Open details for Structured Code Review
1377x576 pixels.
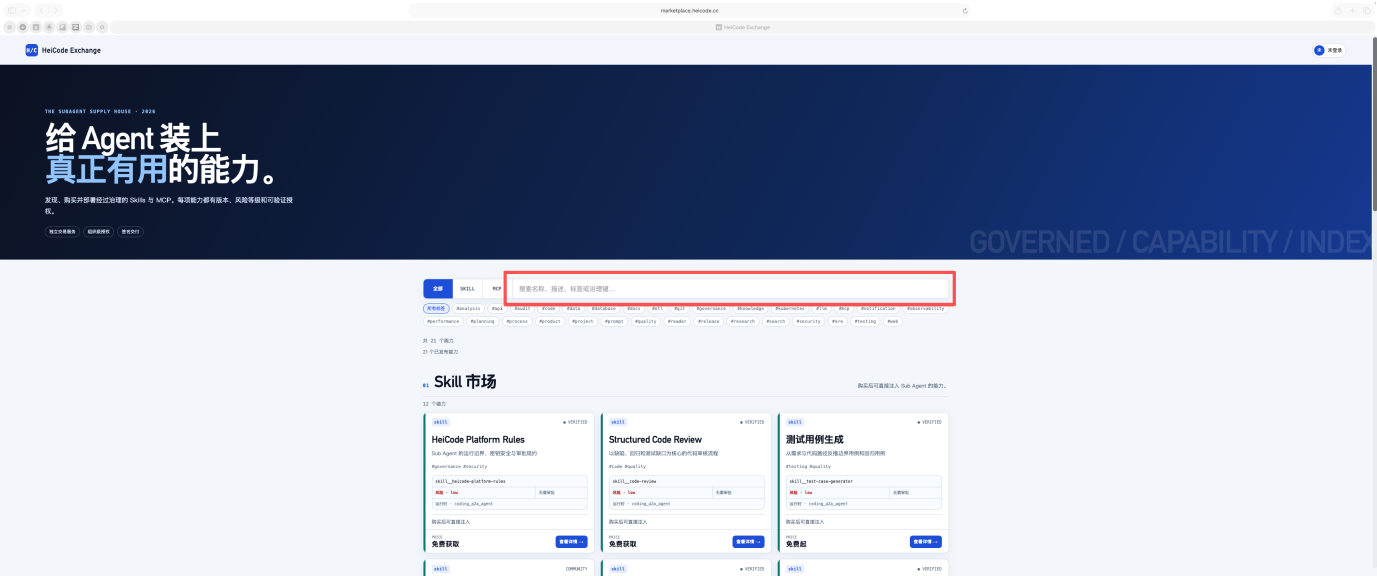(749, 542)
